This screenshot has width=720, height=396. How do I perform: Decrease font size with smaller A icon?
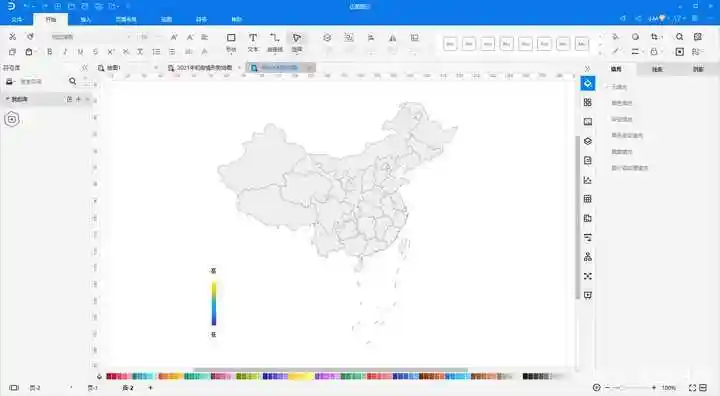190,37
